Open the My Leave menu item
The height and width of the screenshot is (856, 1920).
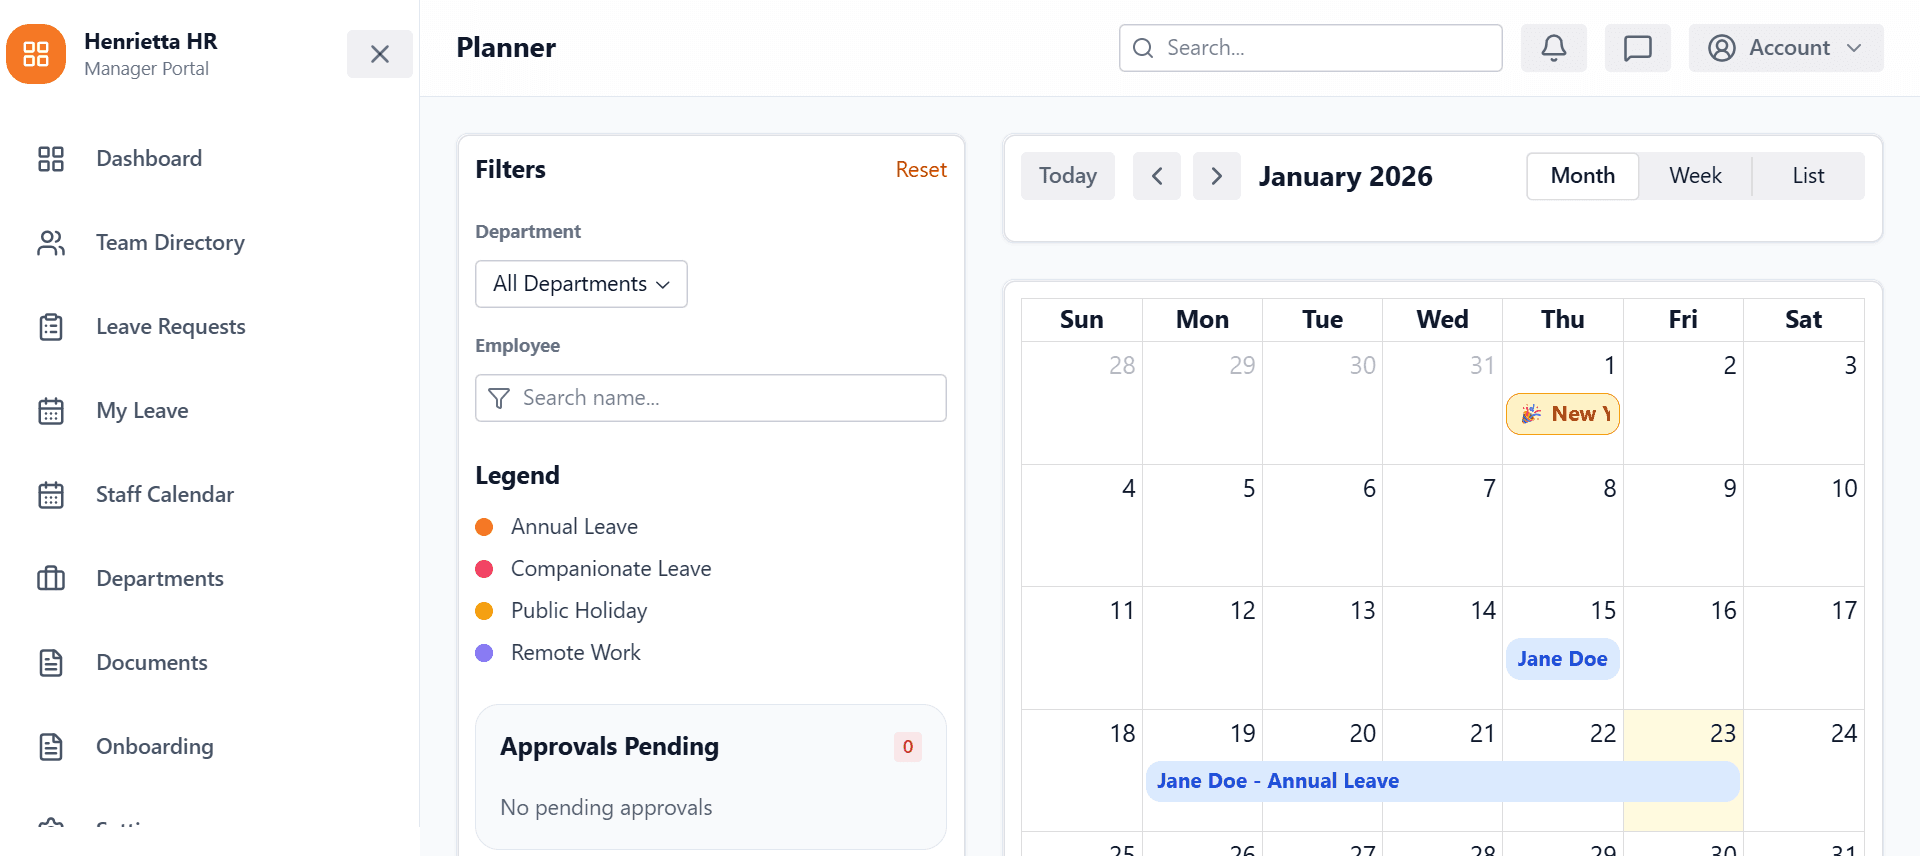point(142,410)
